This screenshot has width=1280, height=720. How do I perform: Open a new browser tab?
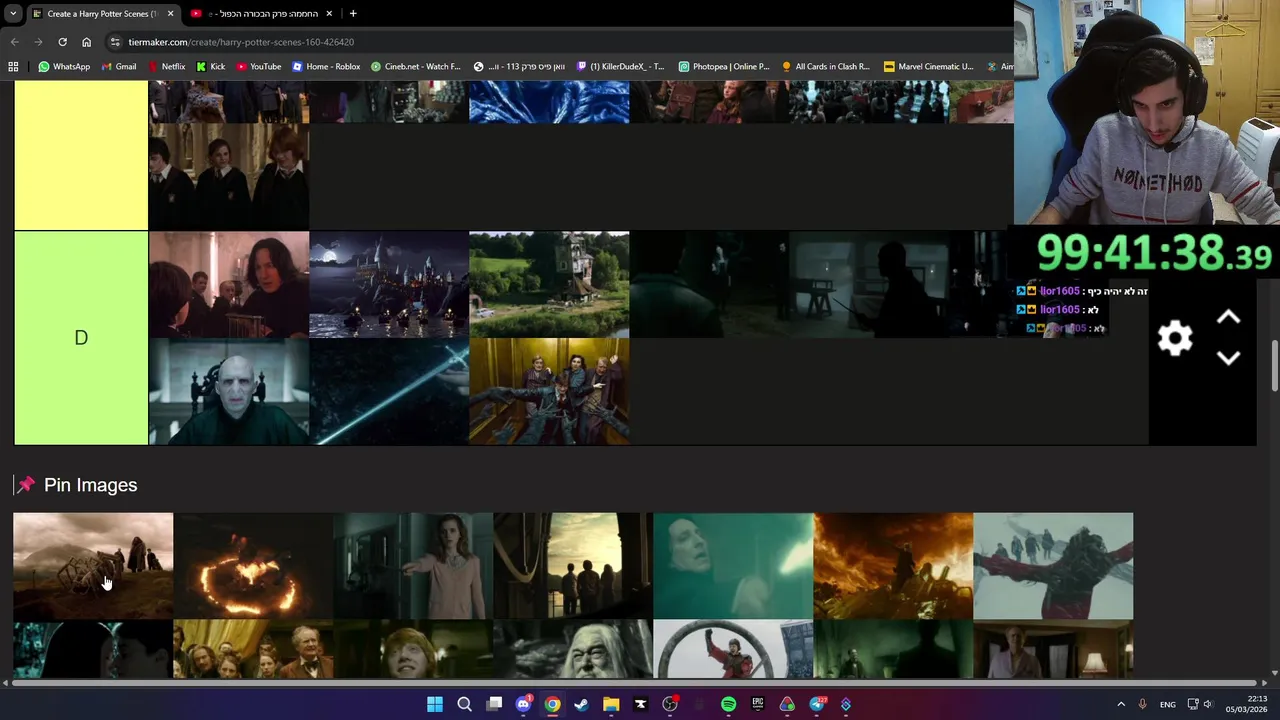353,14
